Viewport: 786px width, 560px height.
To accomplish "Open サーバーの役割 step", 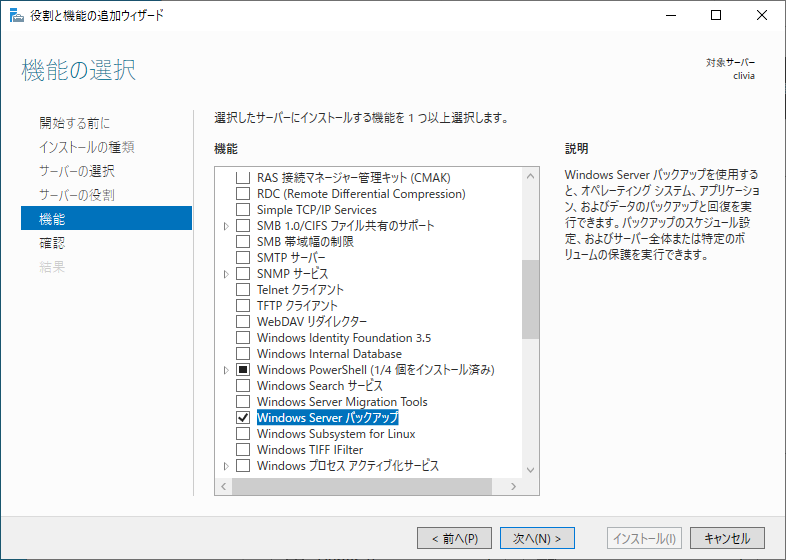I will (x=77, y=195).
